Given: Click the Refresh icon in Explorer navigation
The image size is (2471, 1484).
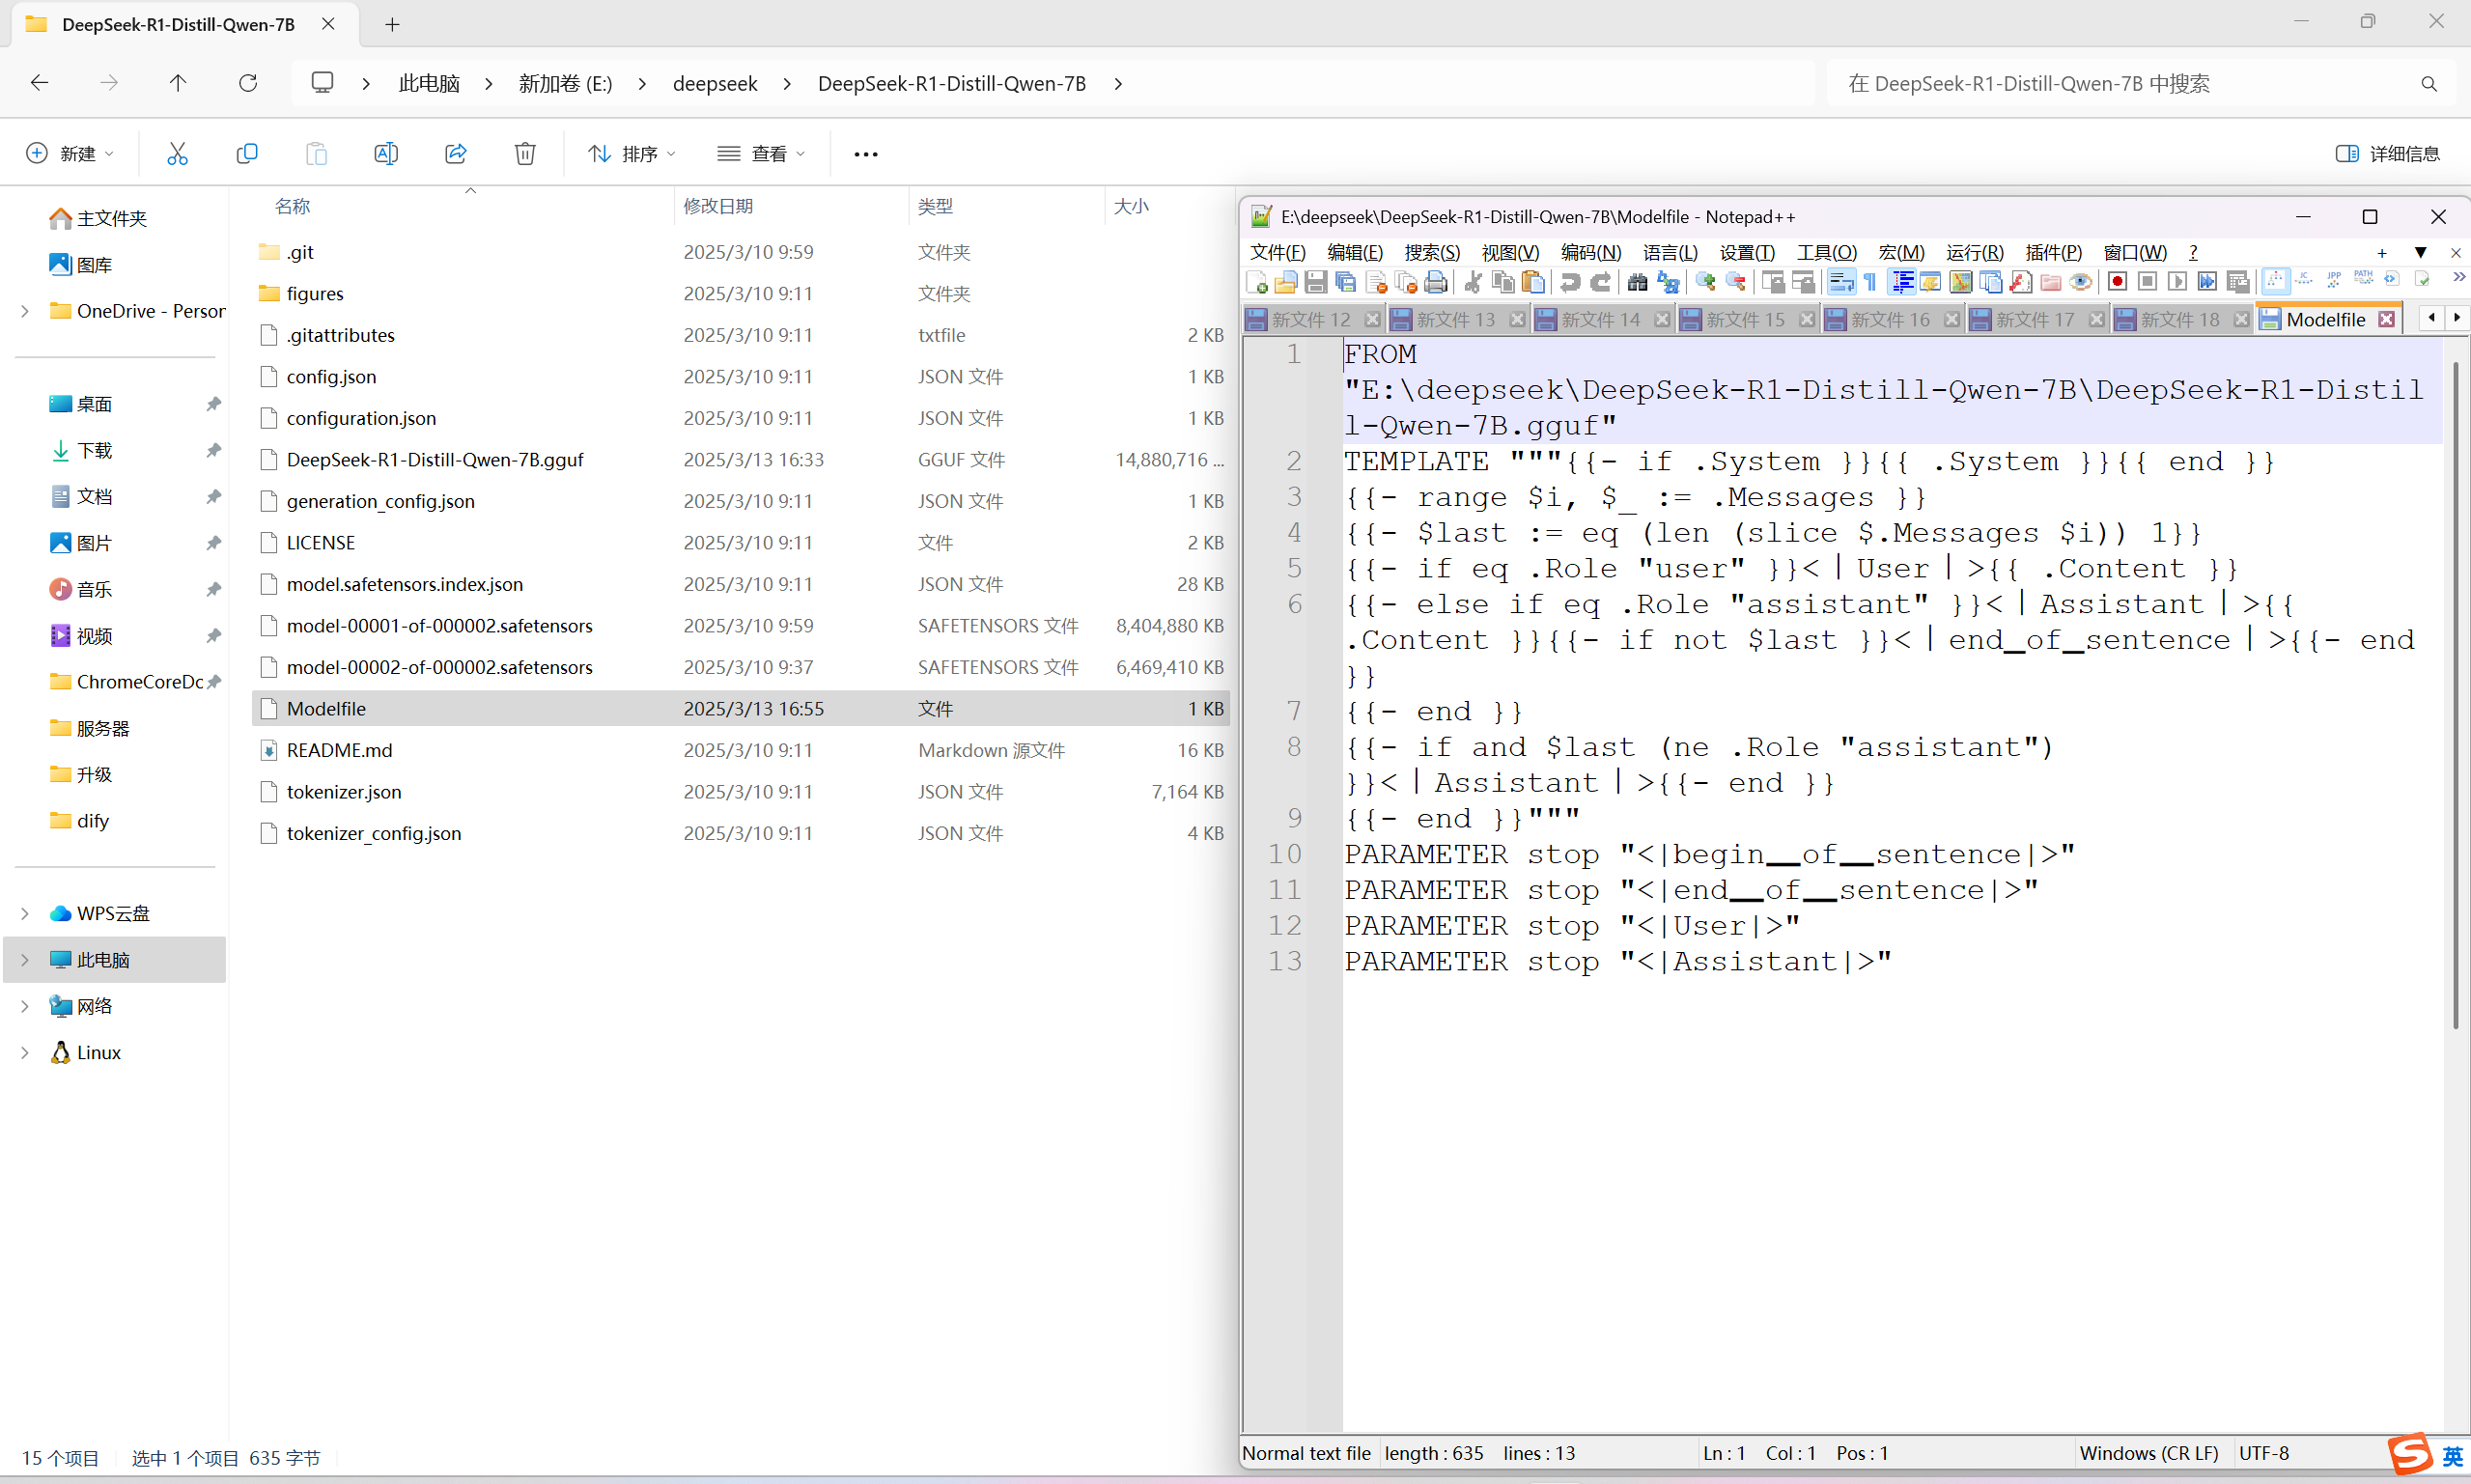Looking at the screenshot, I should [x=248, y=83].
